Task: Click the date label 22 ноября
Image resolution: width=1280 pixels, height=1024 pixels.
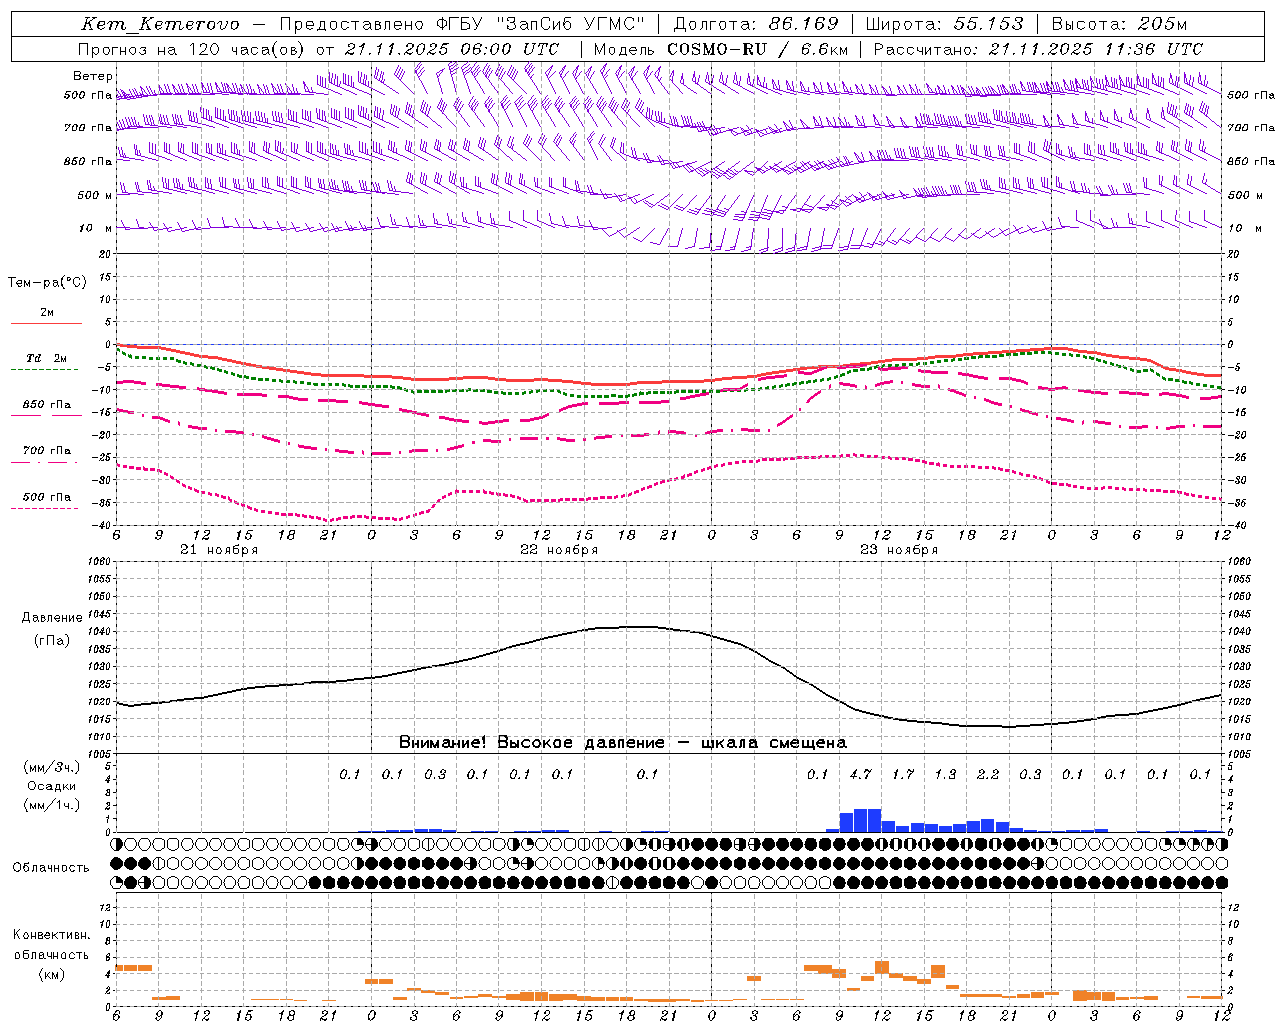Action: coord(559,550)
